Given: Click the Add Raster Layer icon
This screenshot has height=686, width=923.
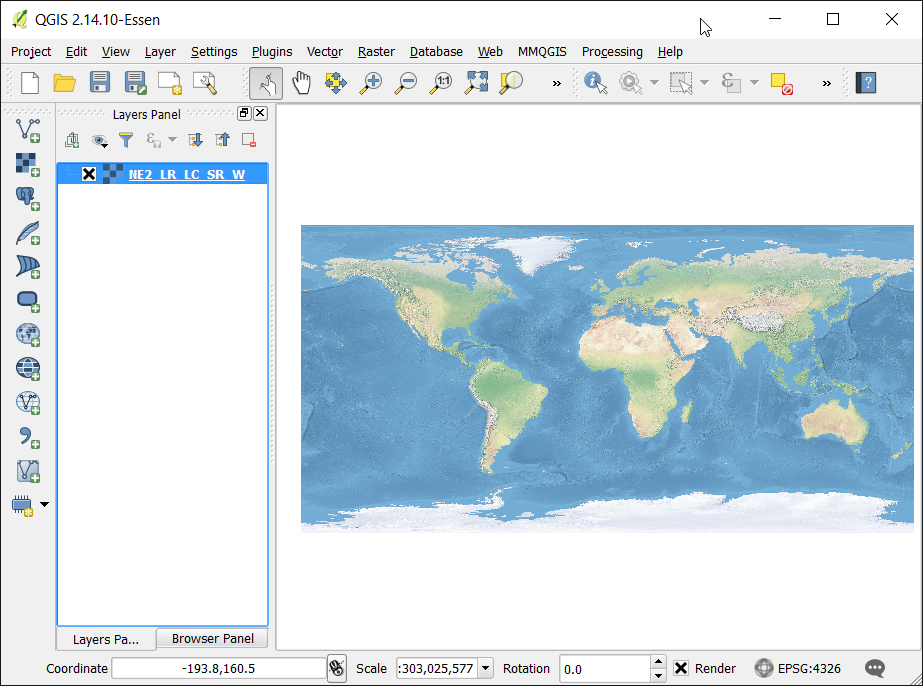Looking at the screenshot, I should pos(27,163).
